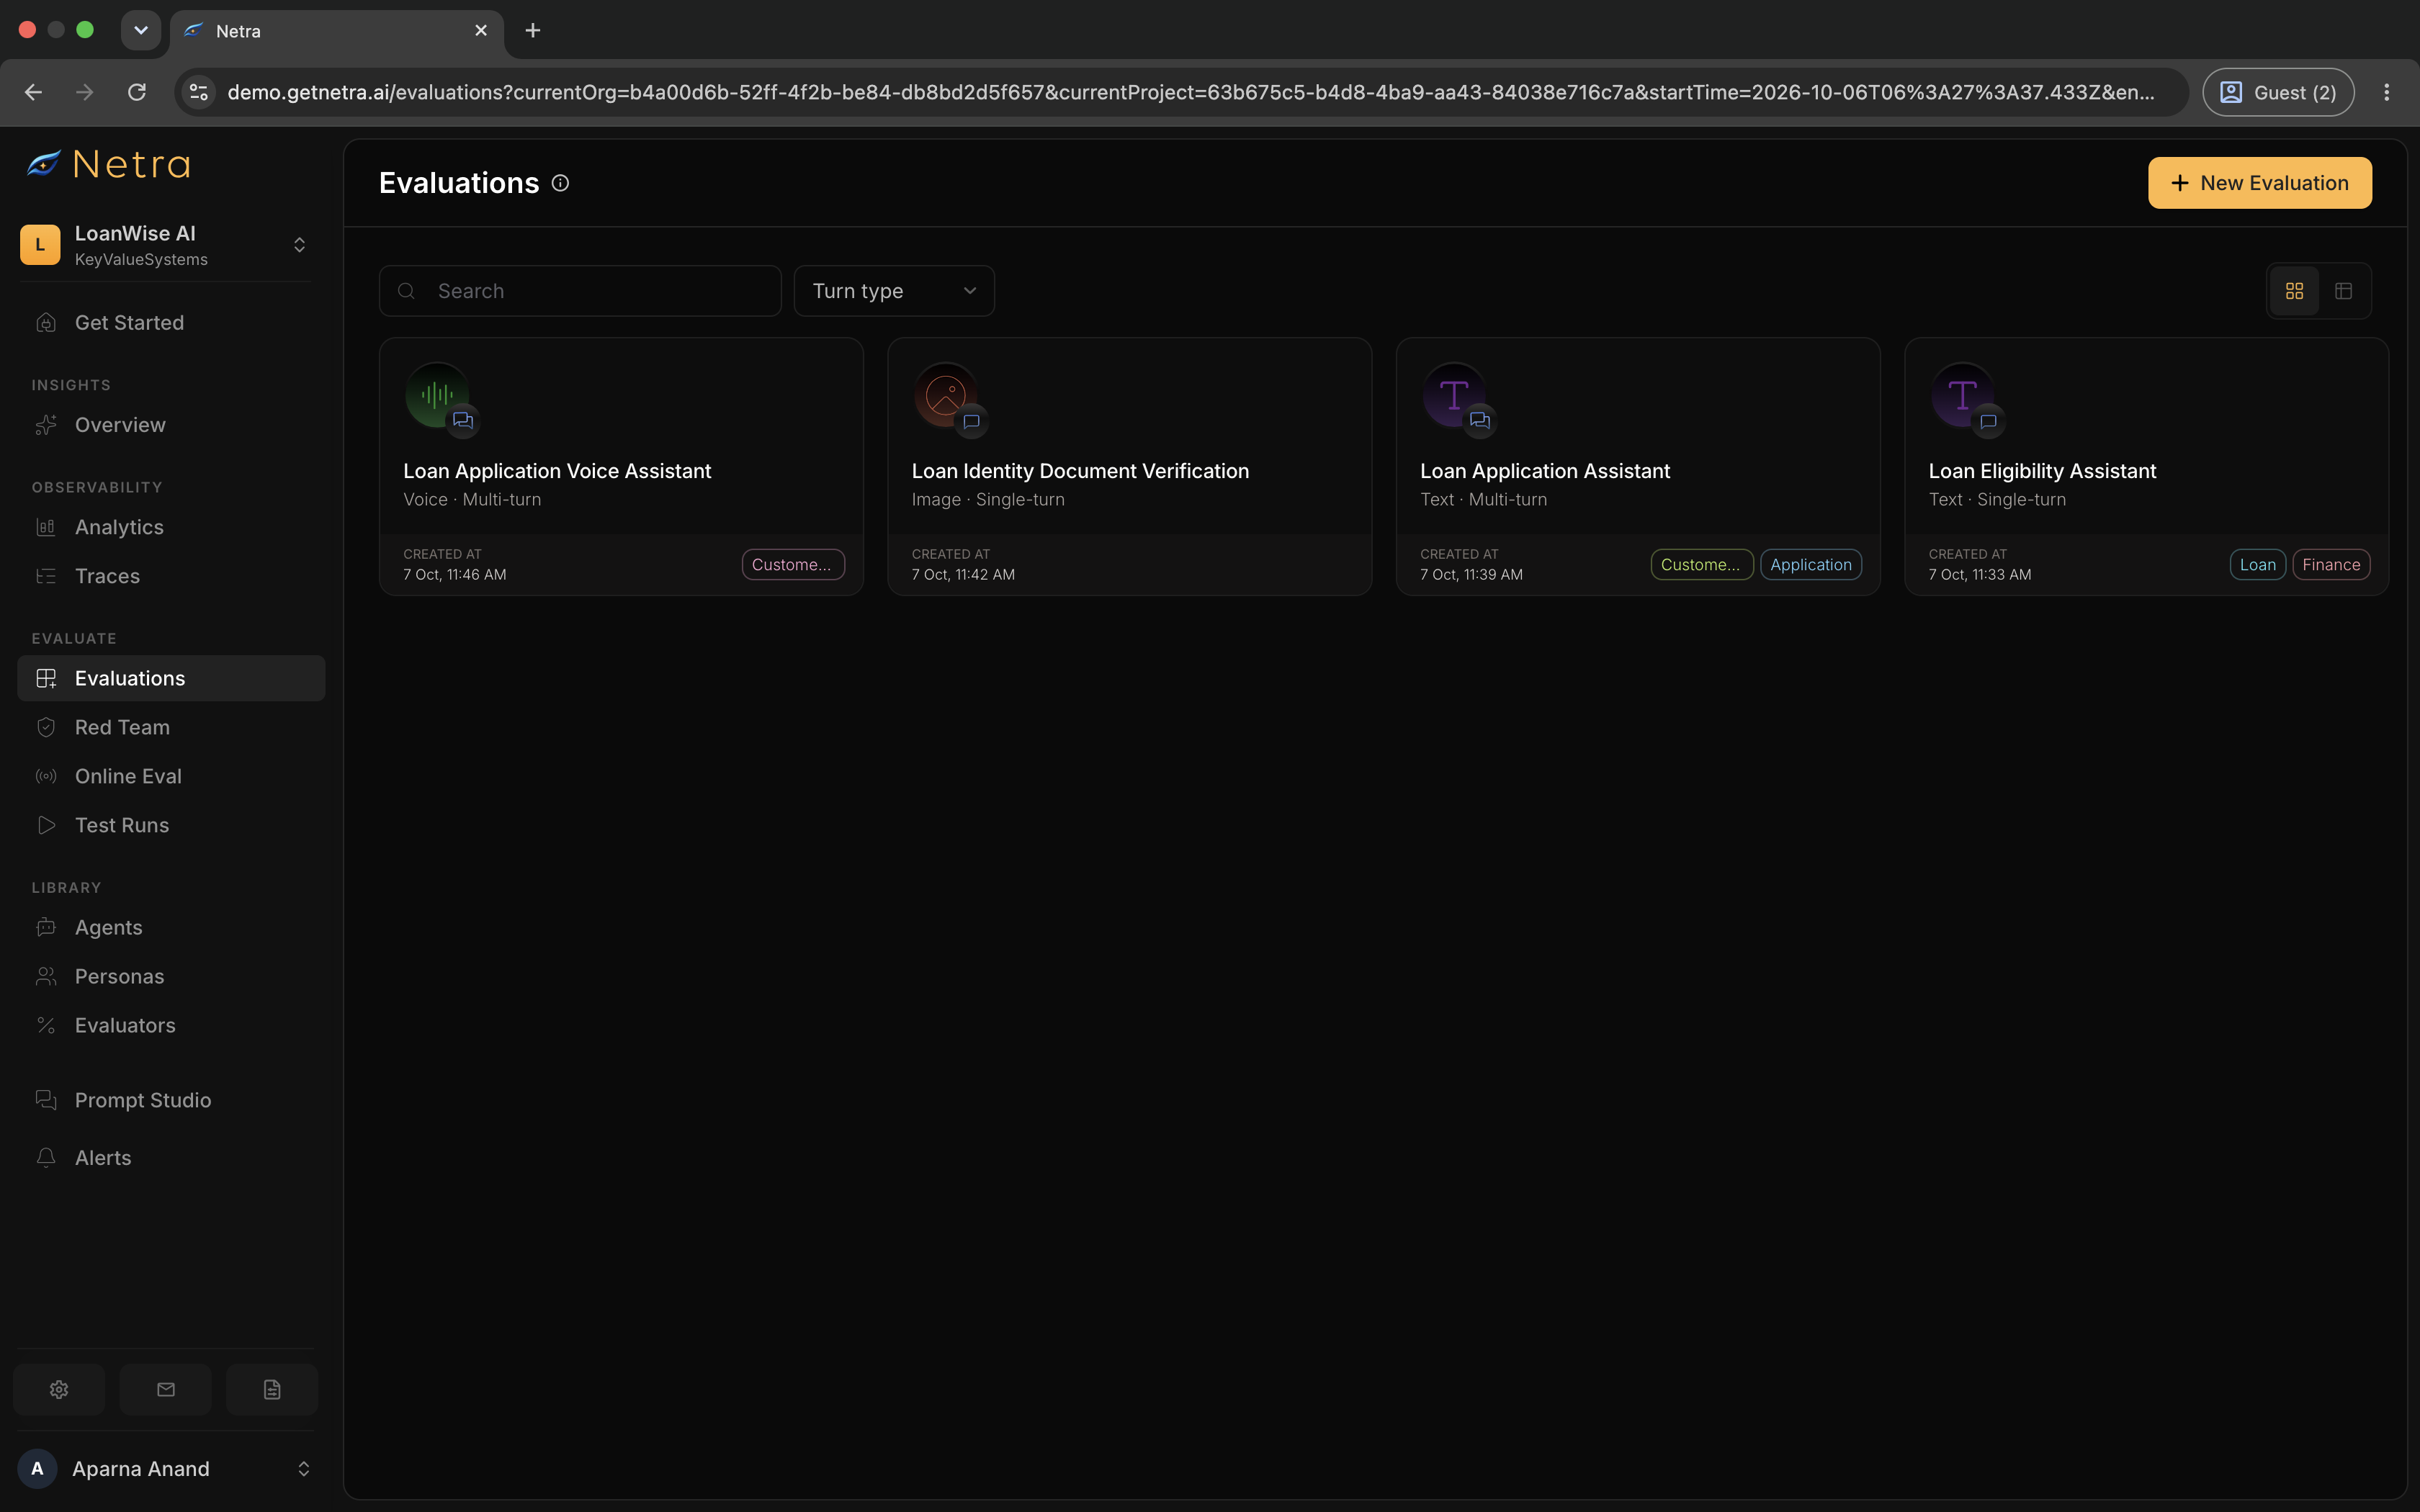The height and width of the screenshot is (1512, 2420).
Task: Open the Loan Application Voice Assistant waveform icon
Action: (437, 394)
